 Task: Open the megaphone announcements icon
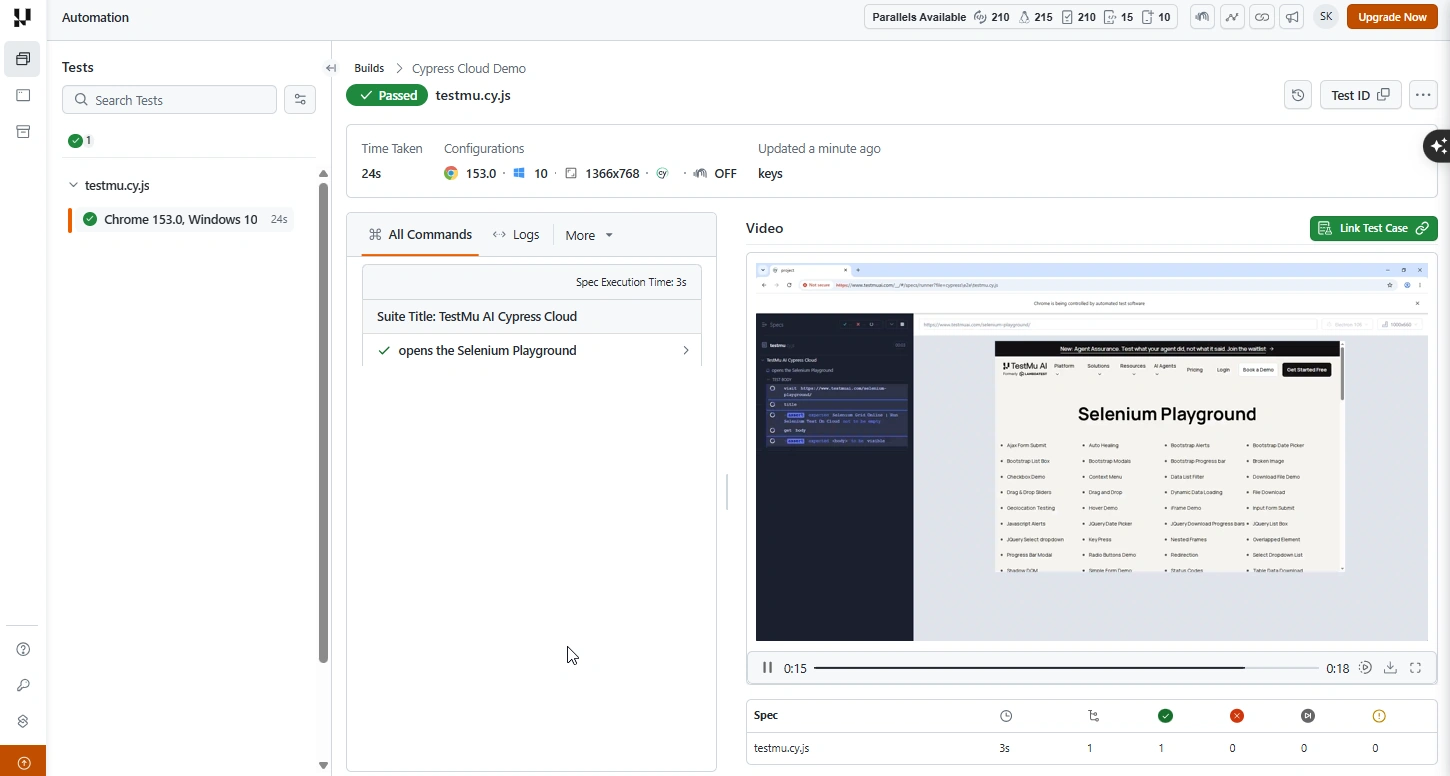1292,17
